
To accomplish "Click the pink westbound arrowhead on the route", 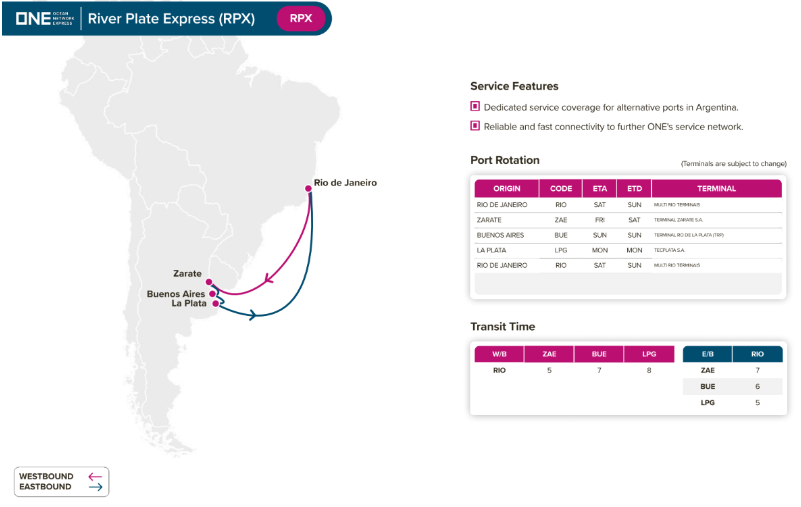I will coord(260,283).
